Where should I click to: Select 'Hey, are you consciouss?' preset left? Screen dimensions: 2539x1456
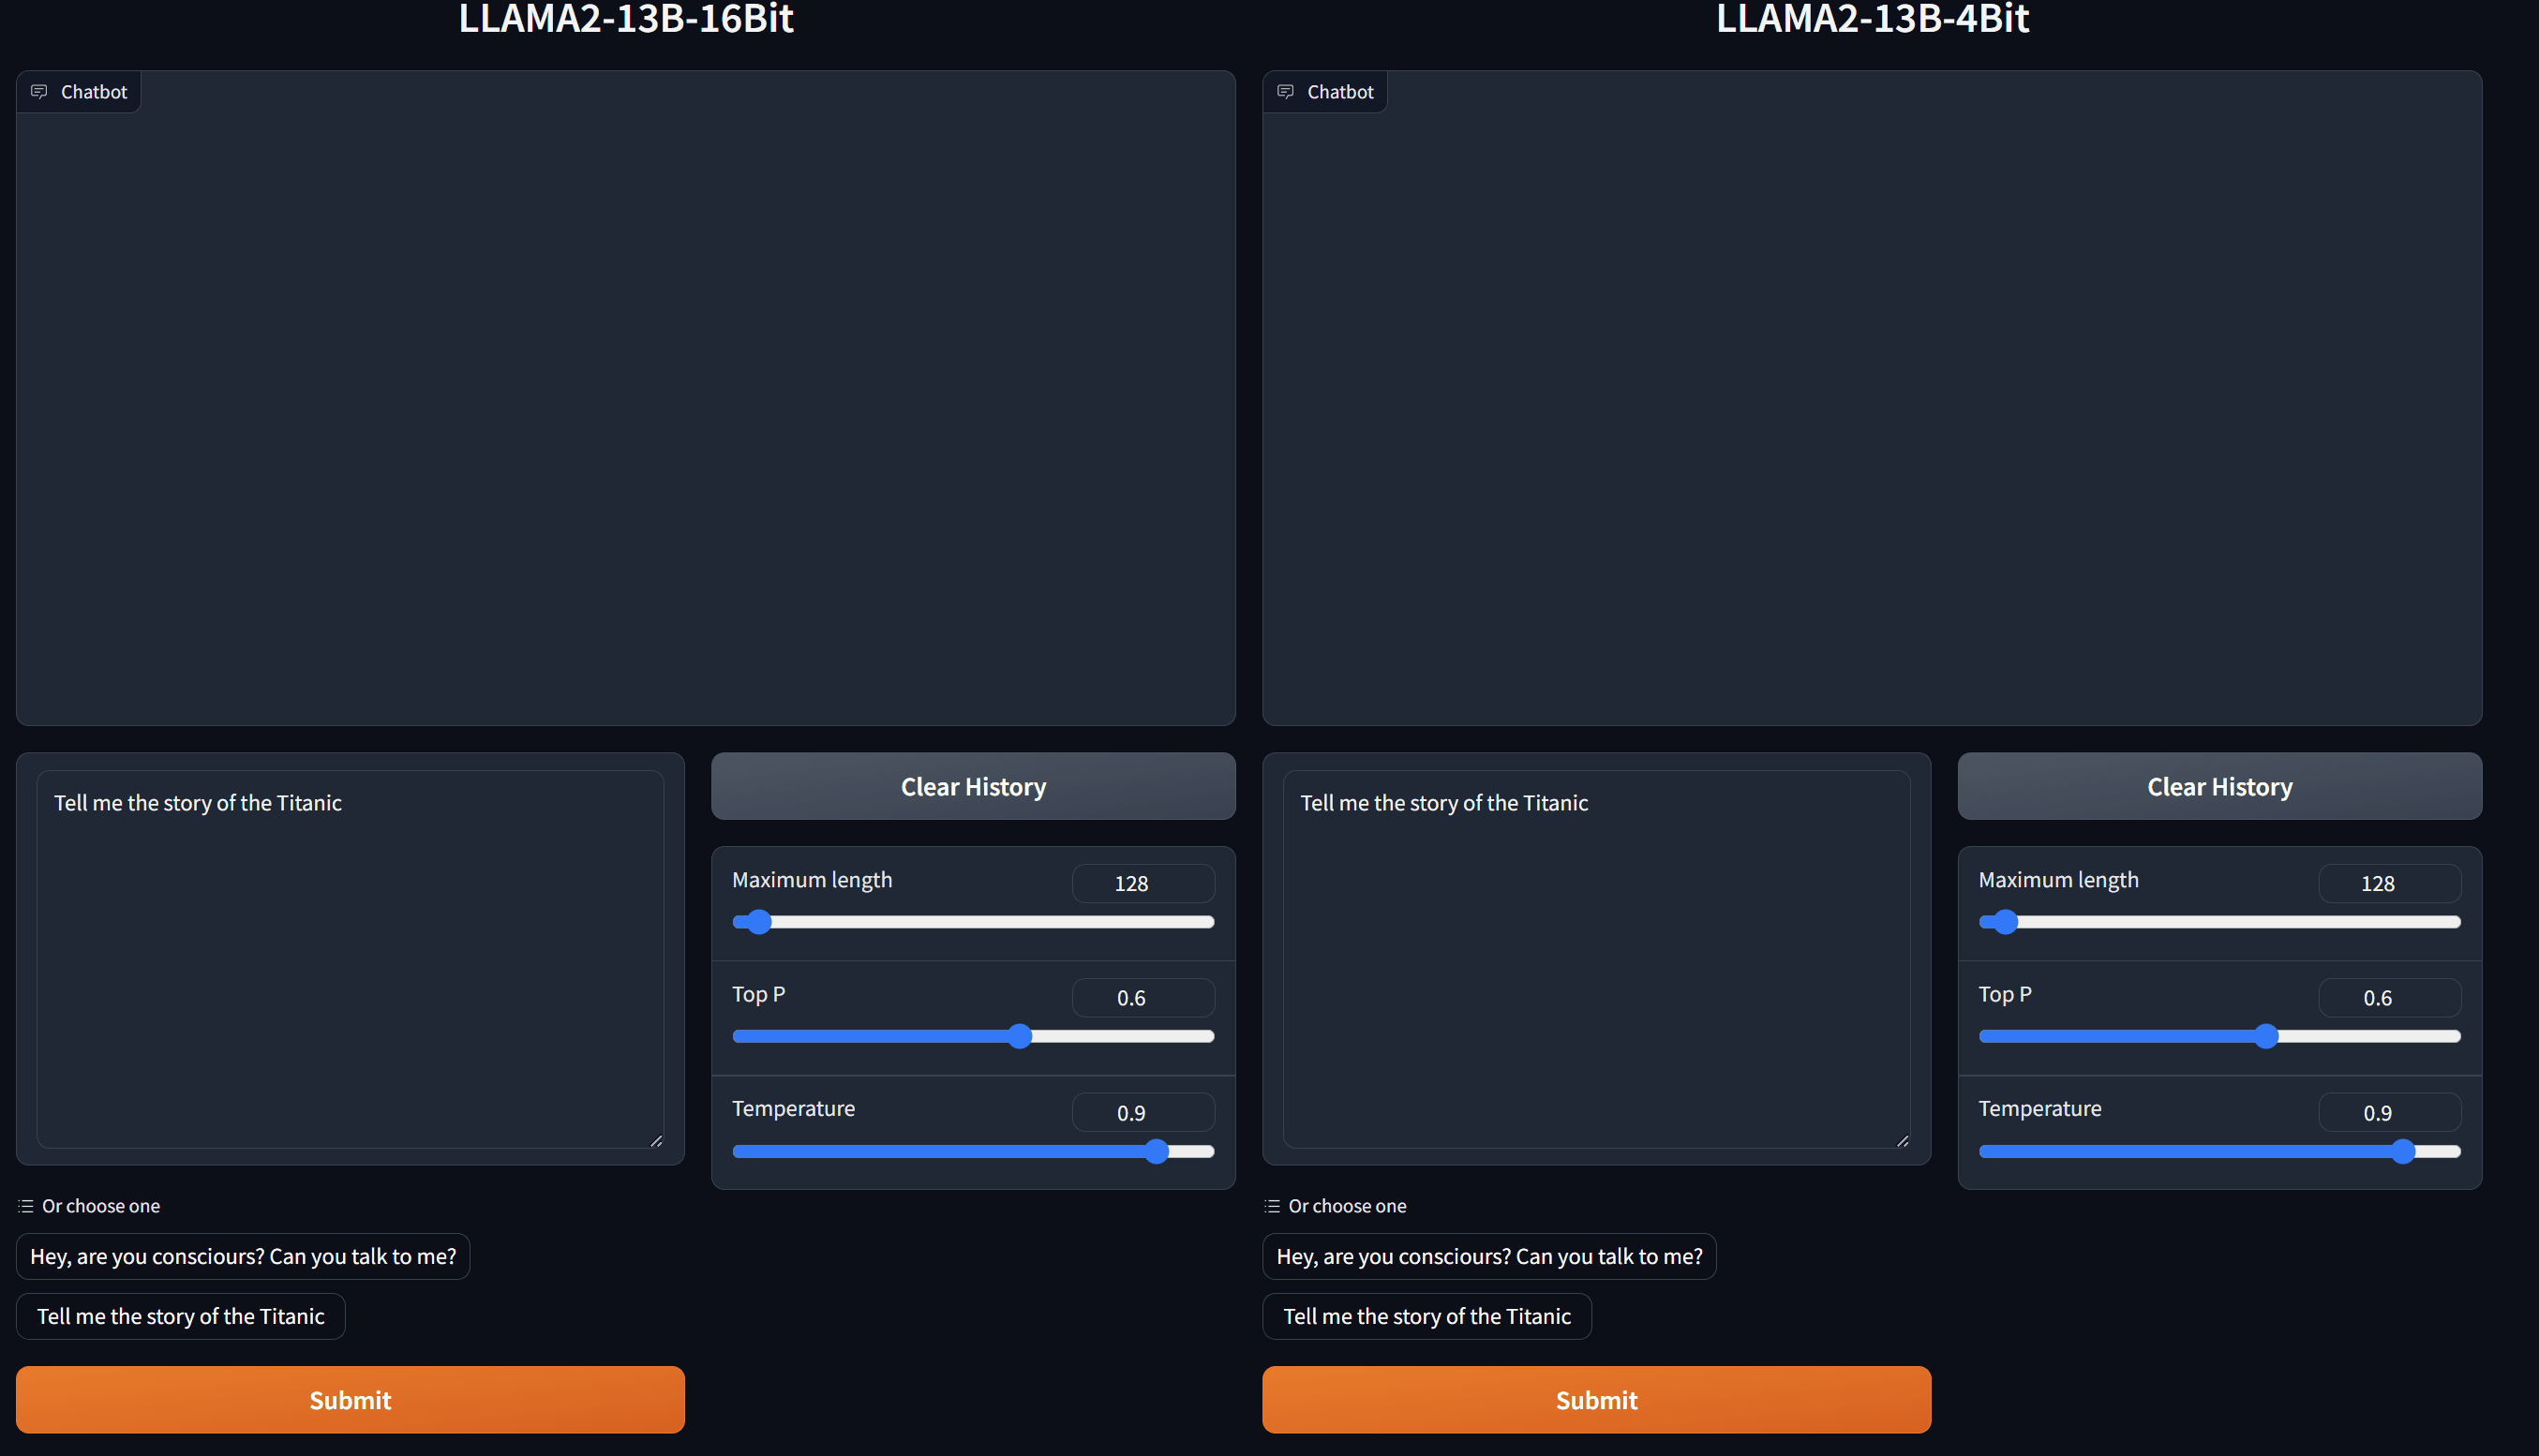pyautogui.click(x=243, y=1255)
